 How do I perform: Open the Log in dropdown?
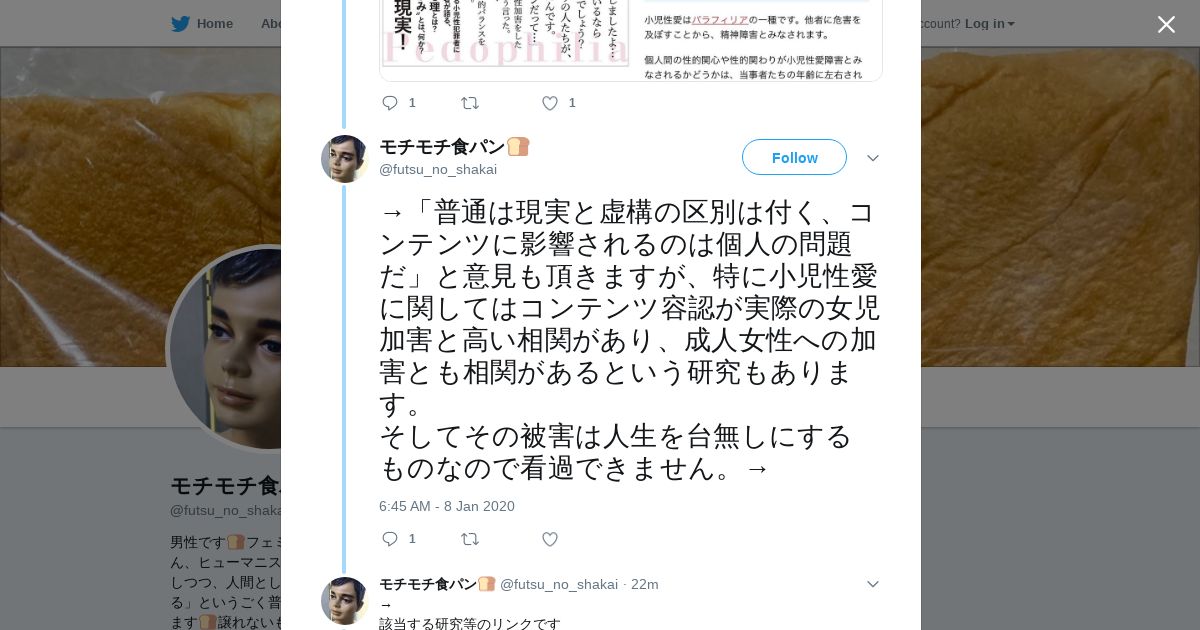pyautogui.click(x=989, y=23)
